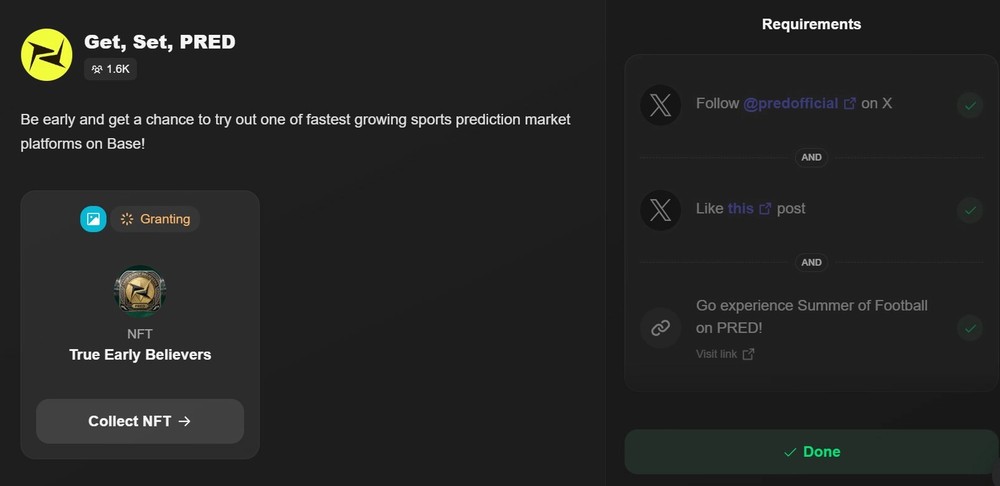
Task: Click the Requirements heading
Action: coord(811,24)
